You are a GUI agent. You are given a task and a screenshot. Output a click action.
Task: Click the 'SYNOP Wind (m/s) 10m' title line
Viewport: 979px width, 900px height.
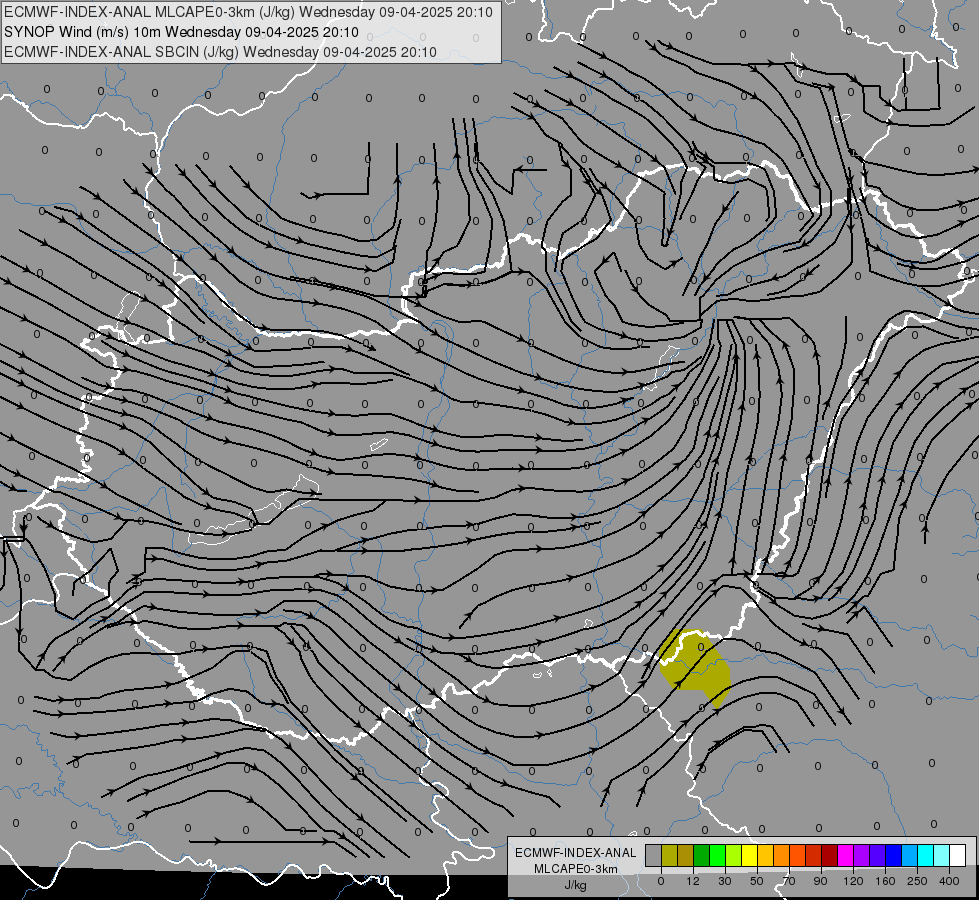(181, 32)
